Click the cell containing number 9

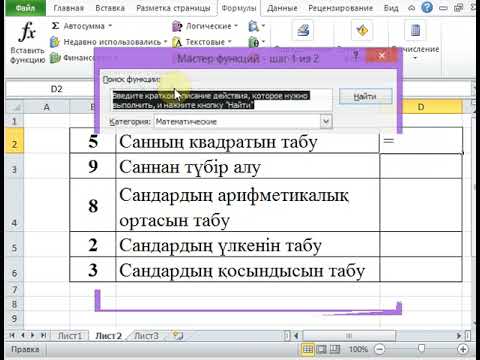click(x=93, y=166)
